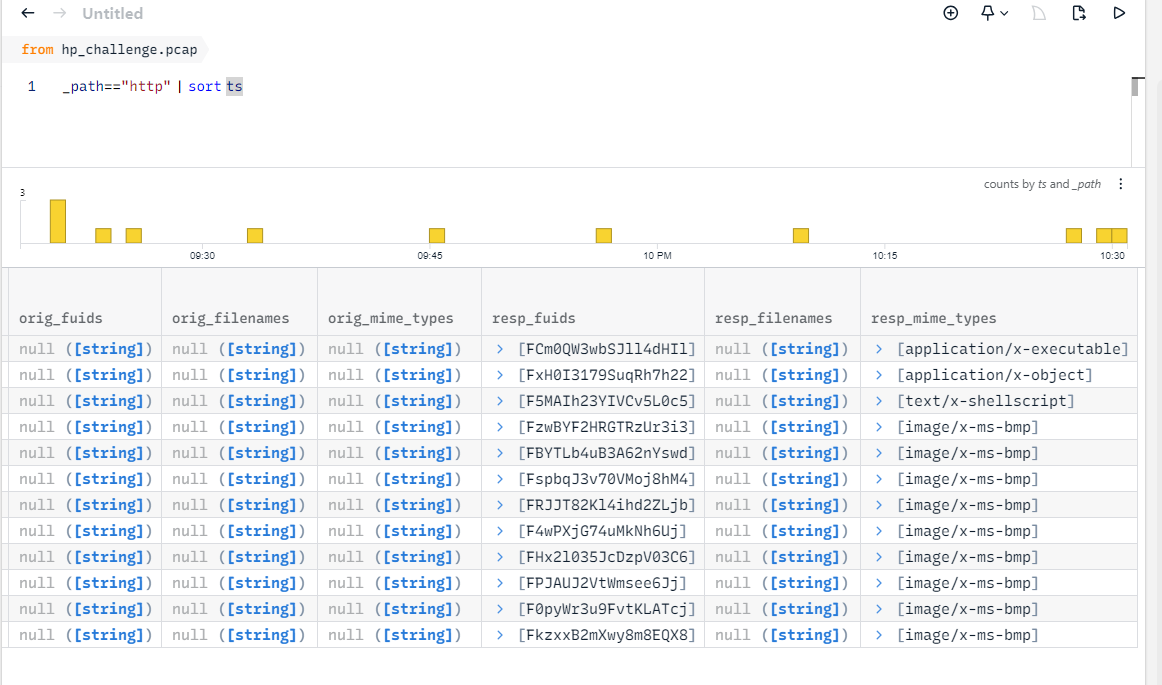This screenshot has width=1162, height=685.
Task: Click the back navigation arrow
Action: tap(28, 13)
